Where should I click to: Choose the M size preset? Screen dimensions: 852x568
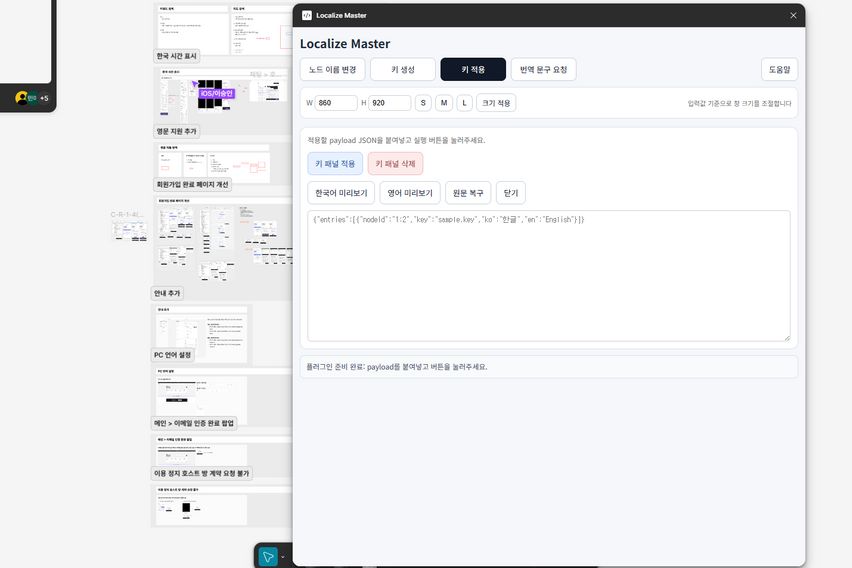[444, 103]
